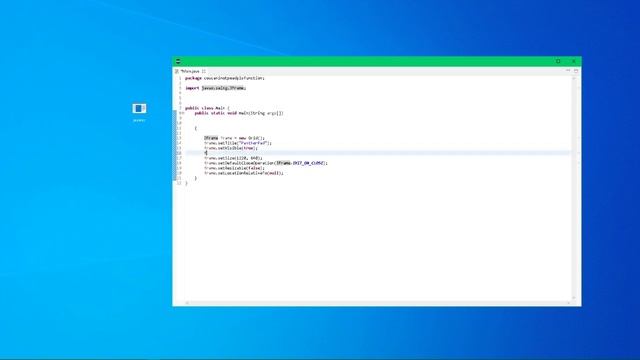This screenshot has width=640, height=360.
Task: Click the 'JFrame frame = new Grid();' line
Action: 234,138
